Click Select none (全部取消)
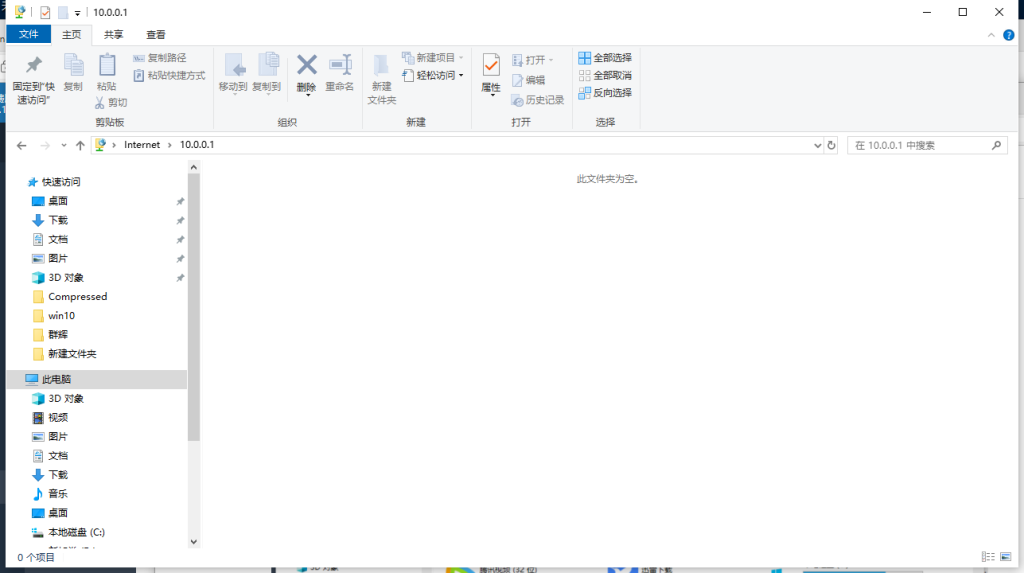This screenshot has width=1024, height=573. tap(605, 76)
